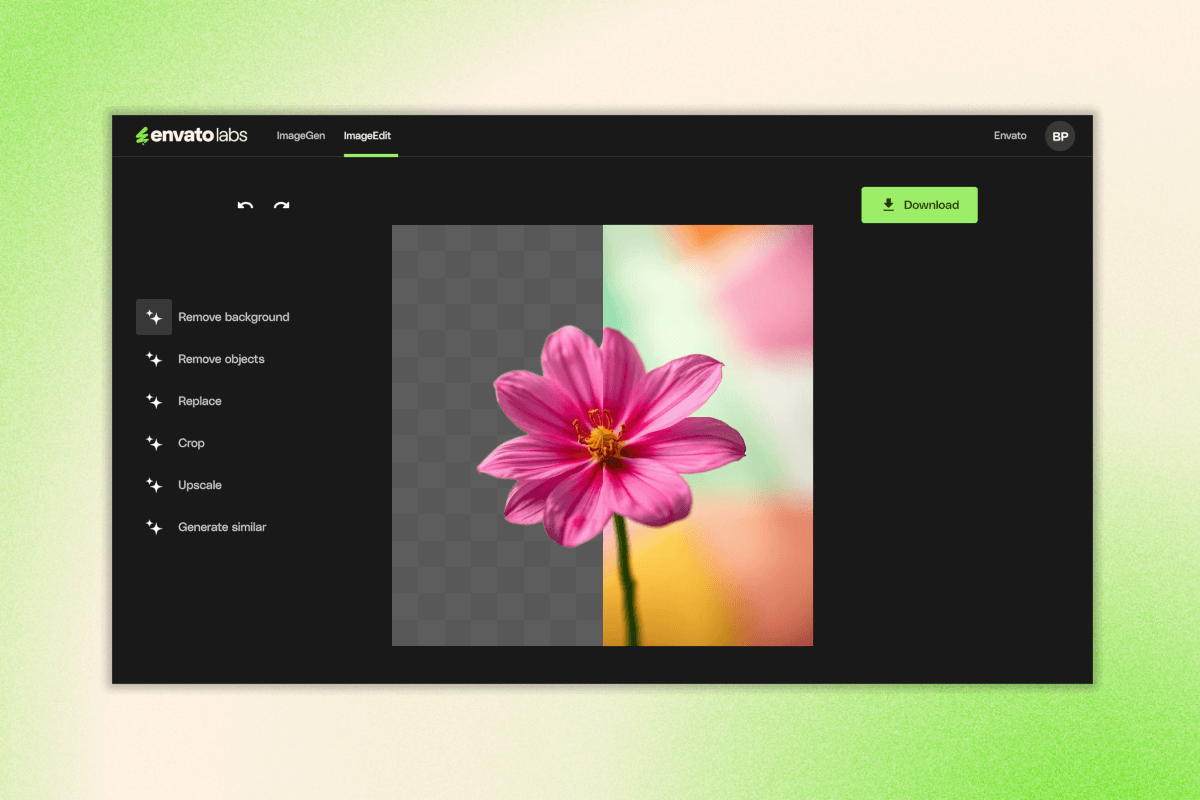Click the redo arrow icon
The image size is (1200, 800).
(x=281, y=206)
